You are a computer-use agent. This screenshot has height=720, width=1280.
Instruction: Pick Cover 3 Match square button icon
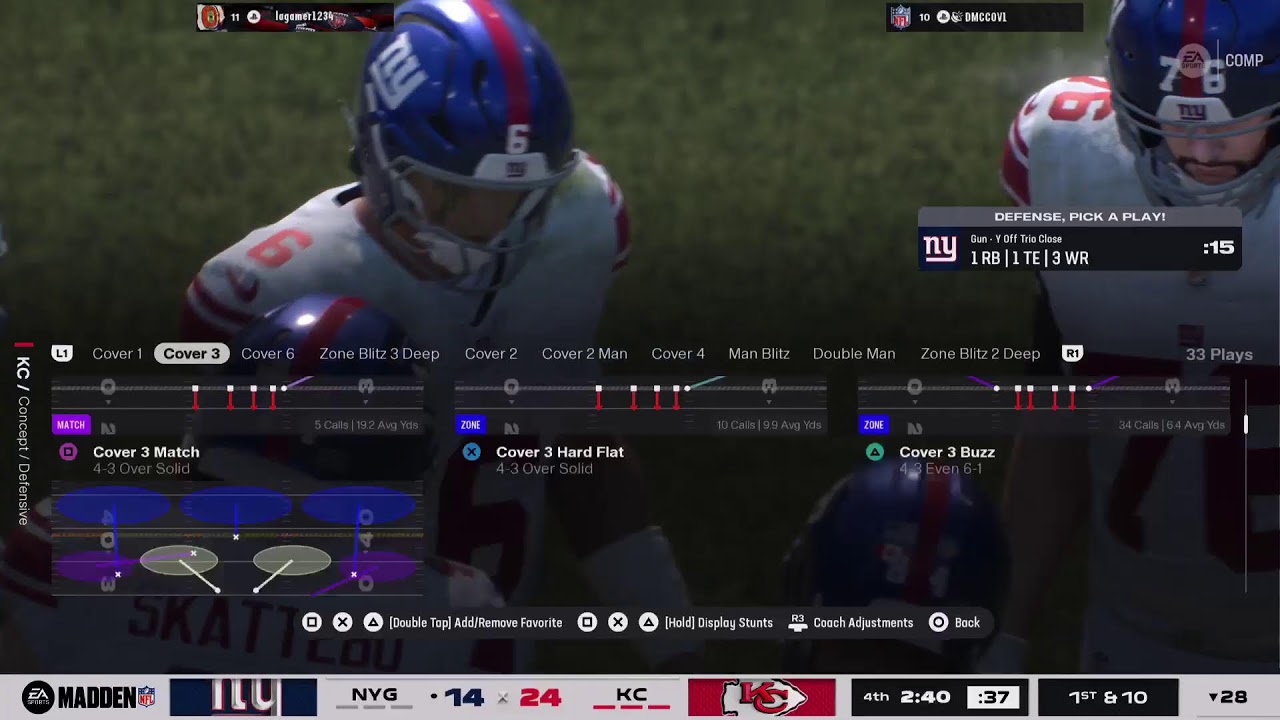[x=68, y=452]
